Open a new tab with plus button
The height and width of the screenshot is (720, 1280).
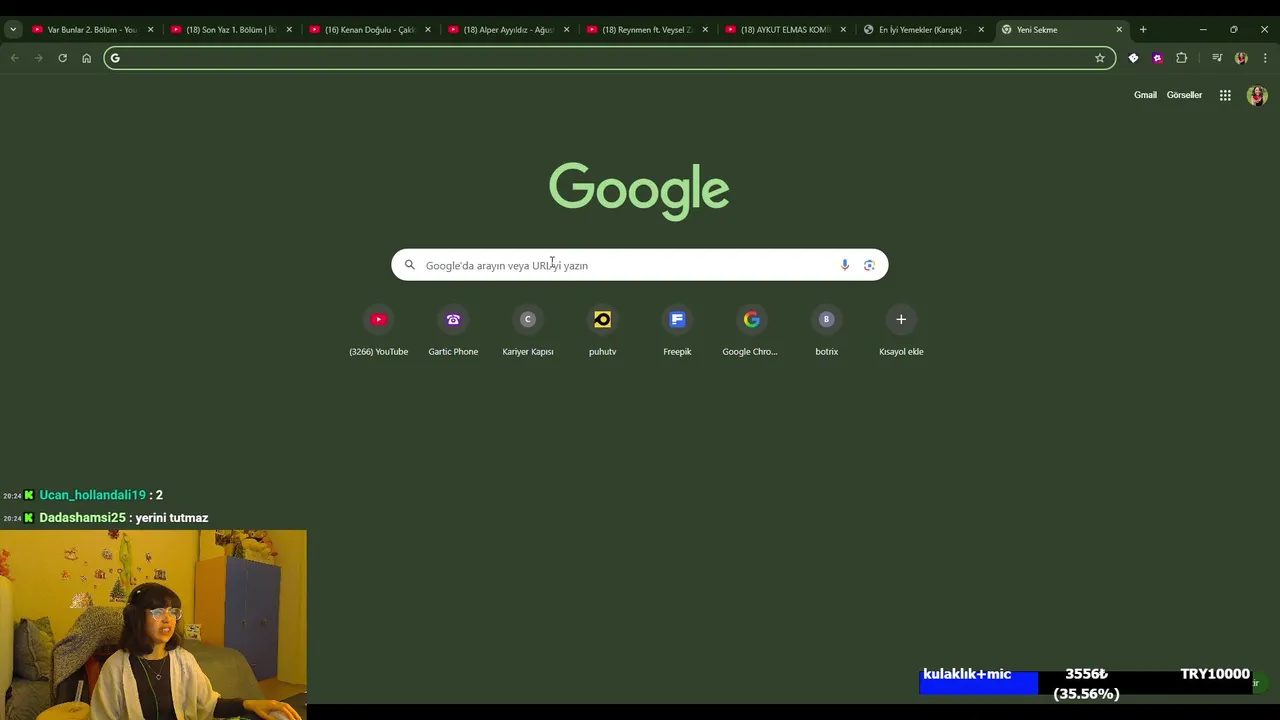click(x=1143, y=30)
